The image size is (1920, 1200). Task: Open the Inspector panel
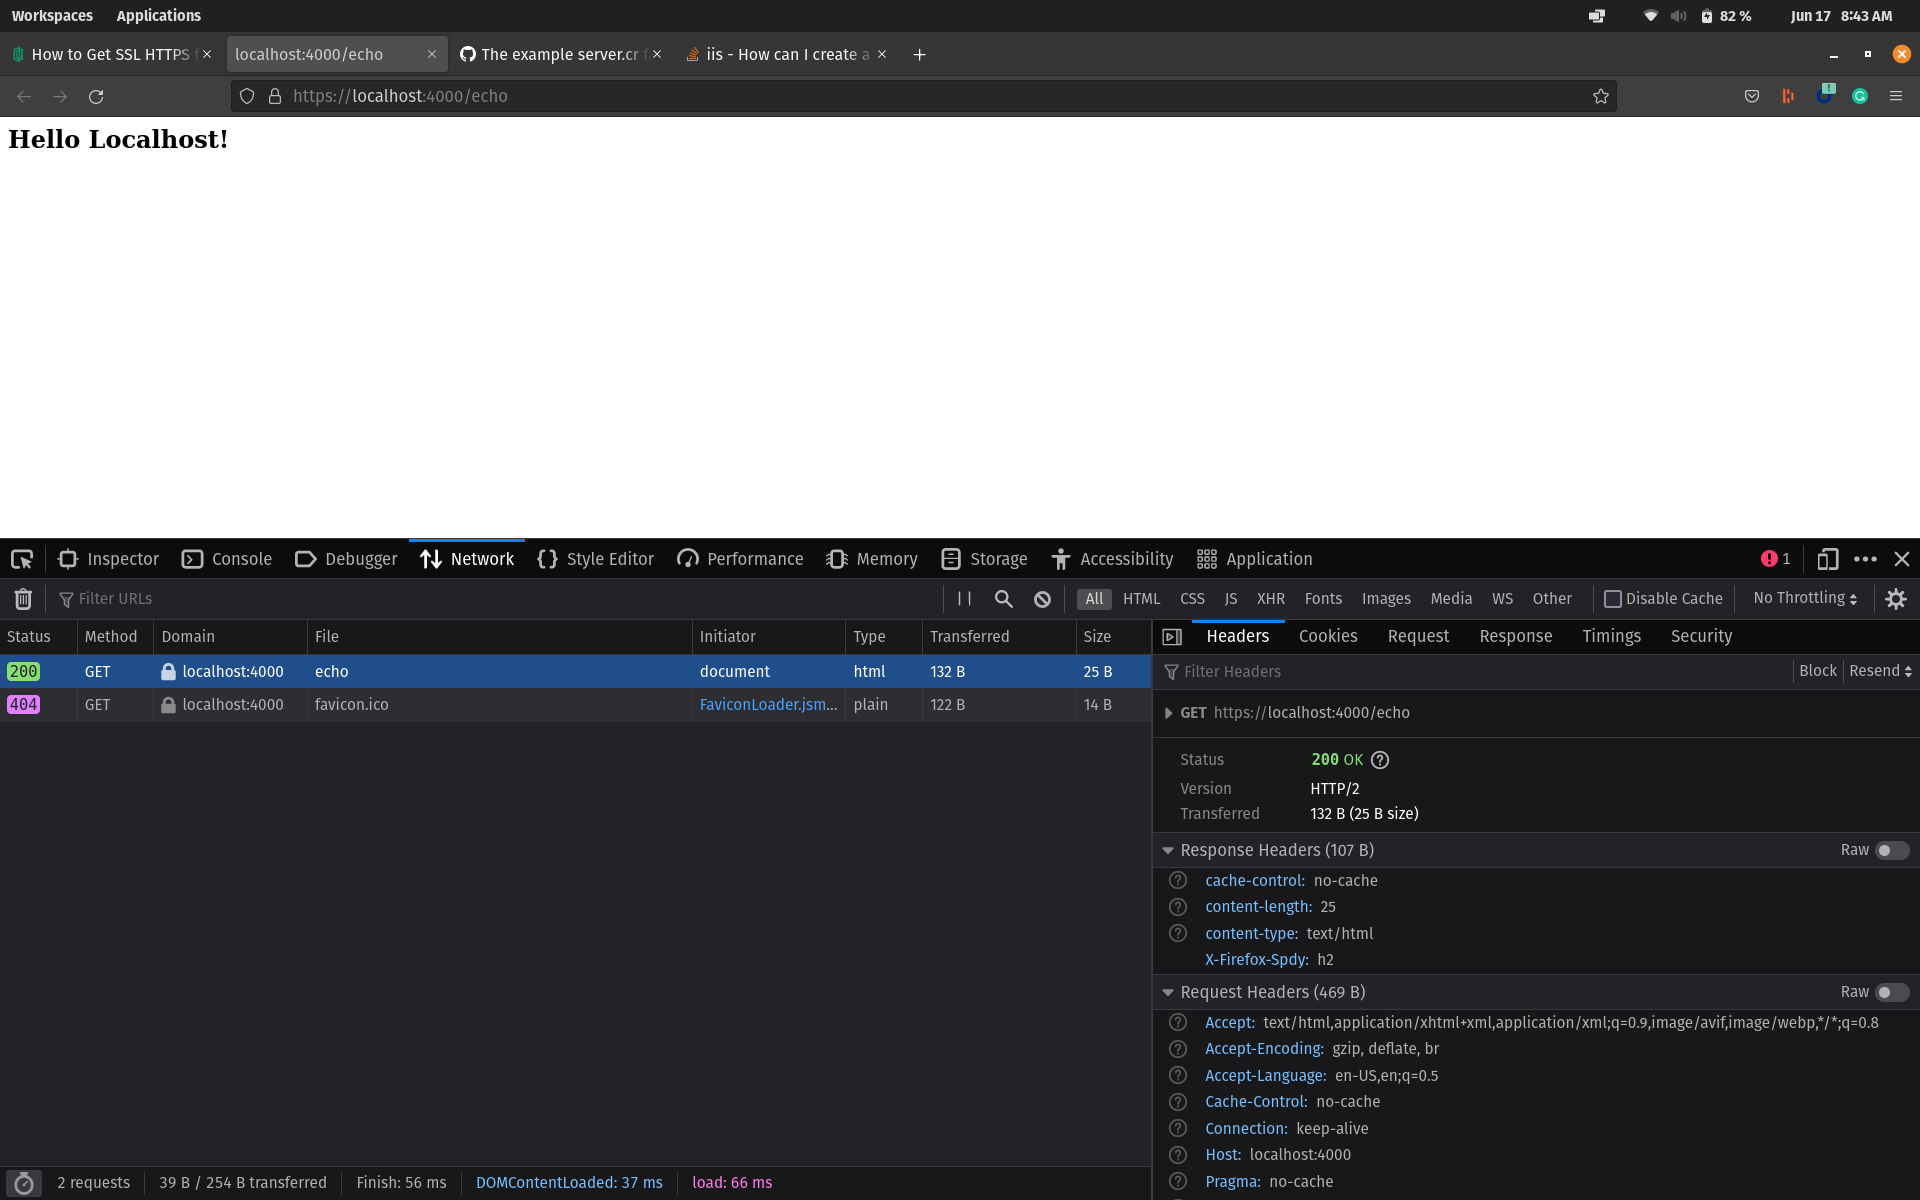click(108, 559)
